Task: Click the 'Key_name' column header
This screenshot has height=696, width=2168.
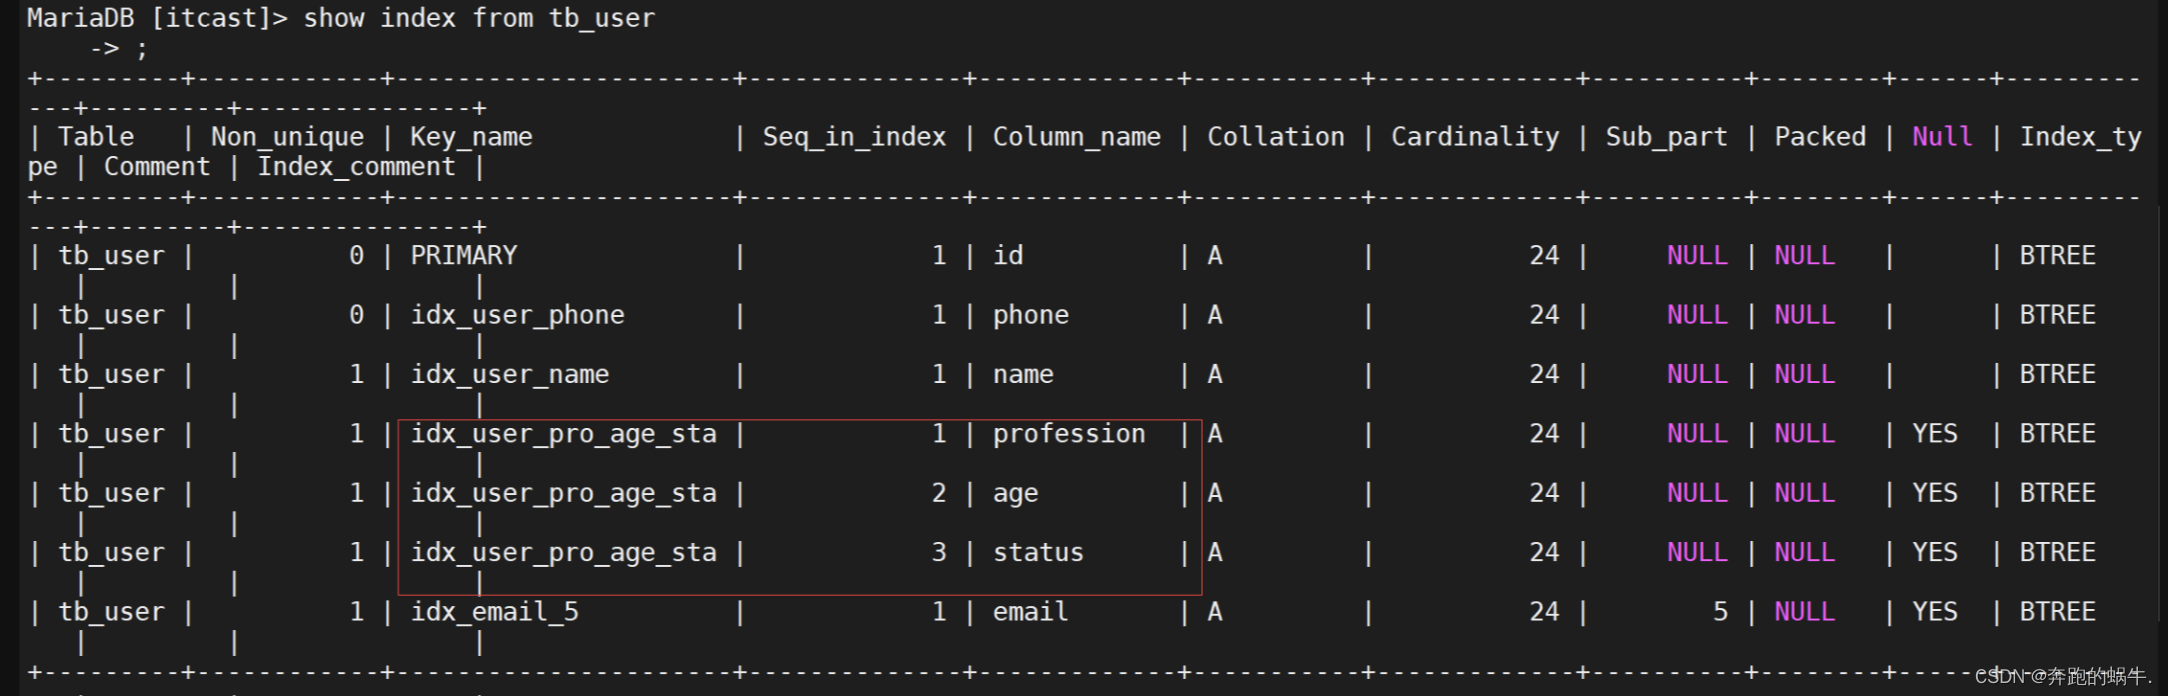Action: coord(471,137)
